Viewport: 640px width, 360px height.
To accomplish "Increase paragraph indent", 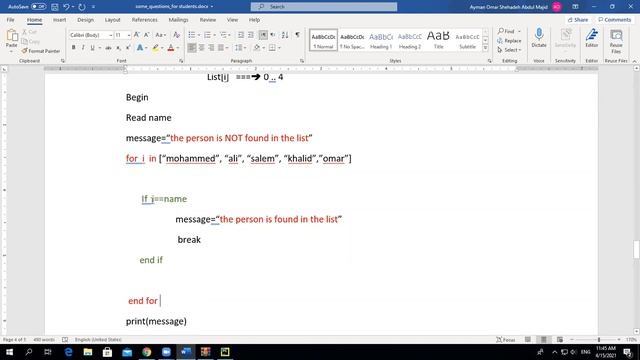I will 251,35.
